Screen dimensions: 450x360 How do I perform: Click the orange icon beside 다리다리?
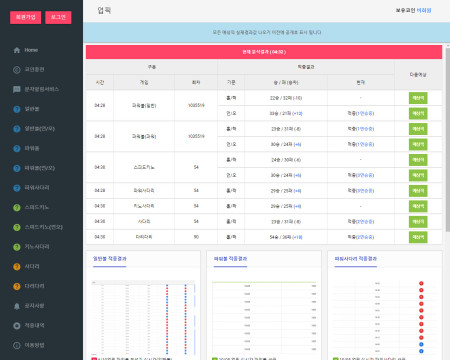(17, 286)
